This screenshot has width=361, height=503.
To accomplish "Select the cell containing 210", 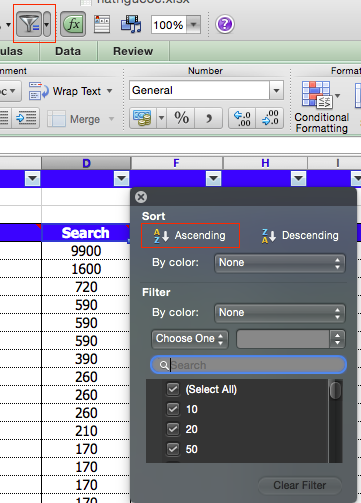I will (86, 431).
